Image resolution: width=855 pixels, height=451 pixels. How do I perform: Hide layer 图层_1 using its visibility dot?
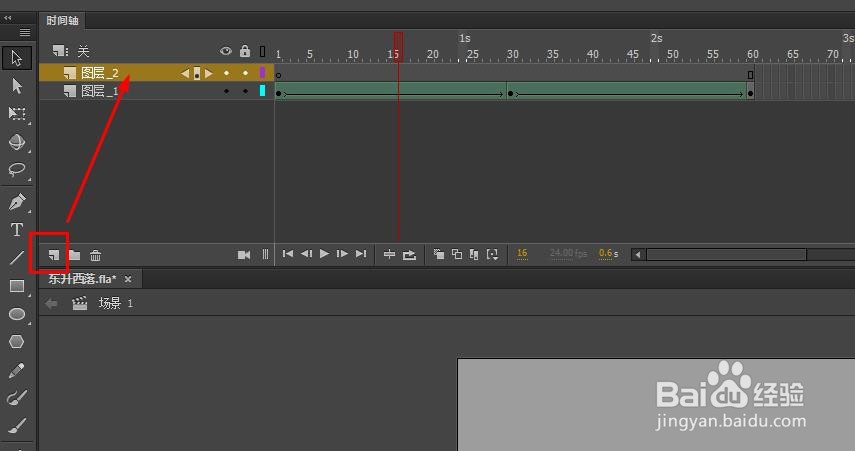pyautogui.click(x=226, y=91)
